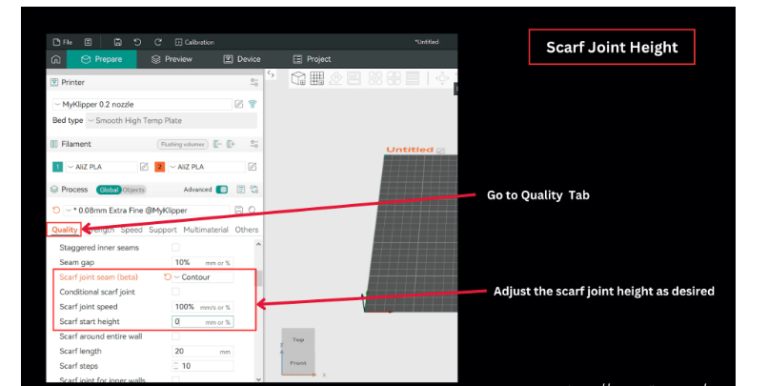Edit the Untitled plate name icon

(x=441, y=150)
